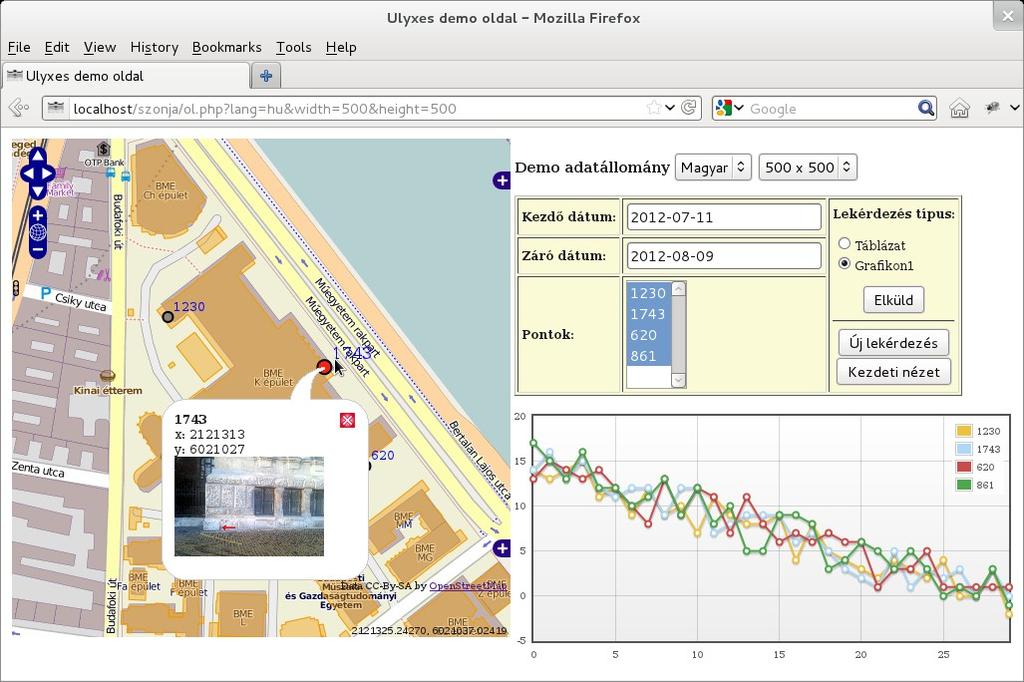Open the Bookmarks menu
The image size is (1024, 682).
(227, 47)
